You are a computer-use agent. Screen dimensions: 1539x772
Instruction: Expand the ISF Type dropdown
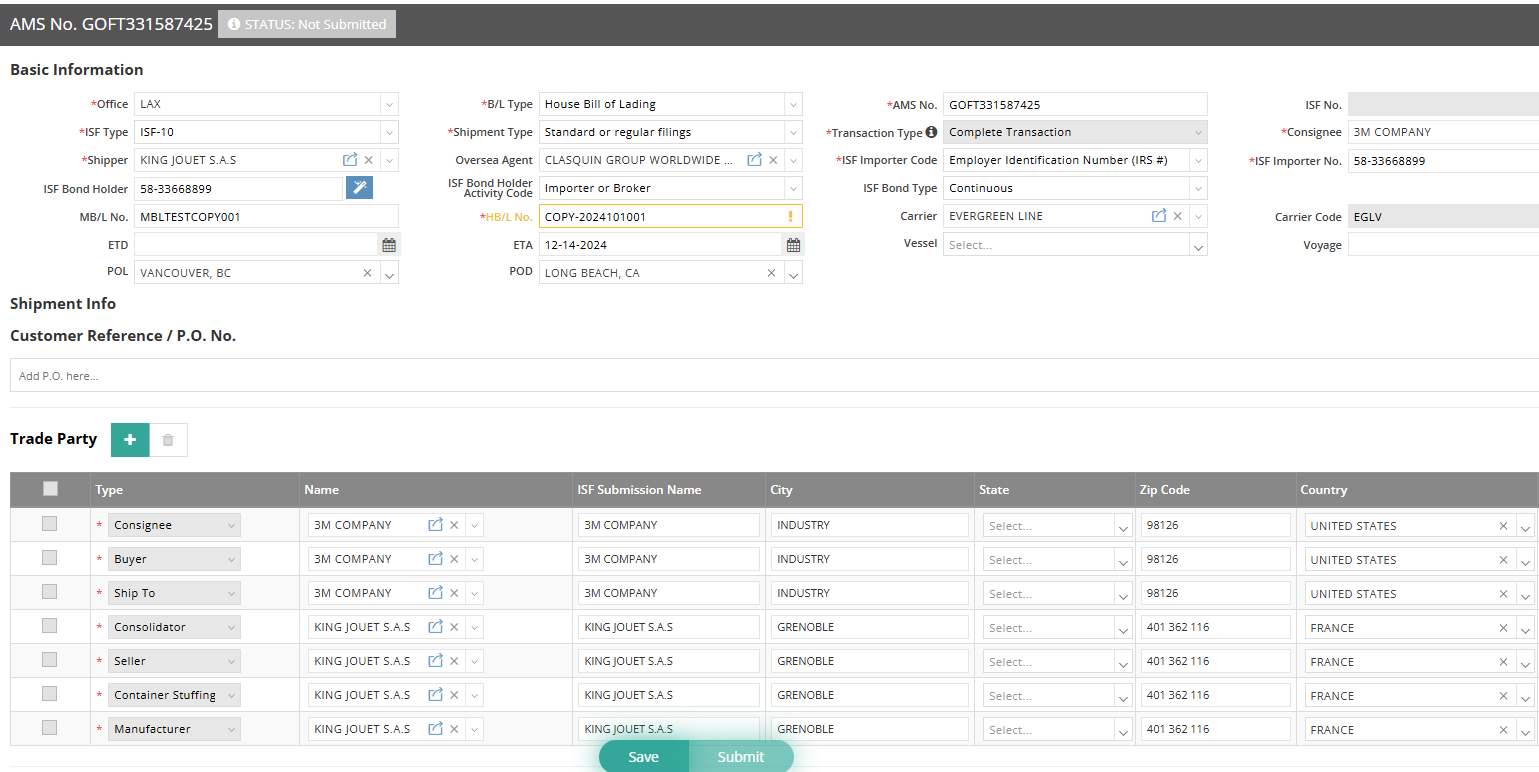(389, 132)
